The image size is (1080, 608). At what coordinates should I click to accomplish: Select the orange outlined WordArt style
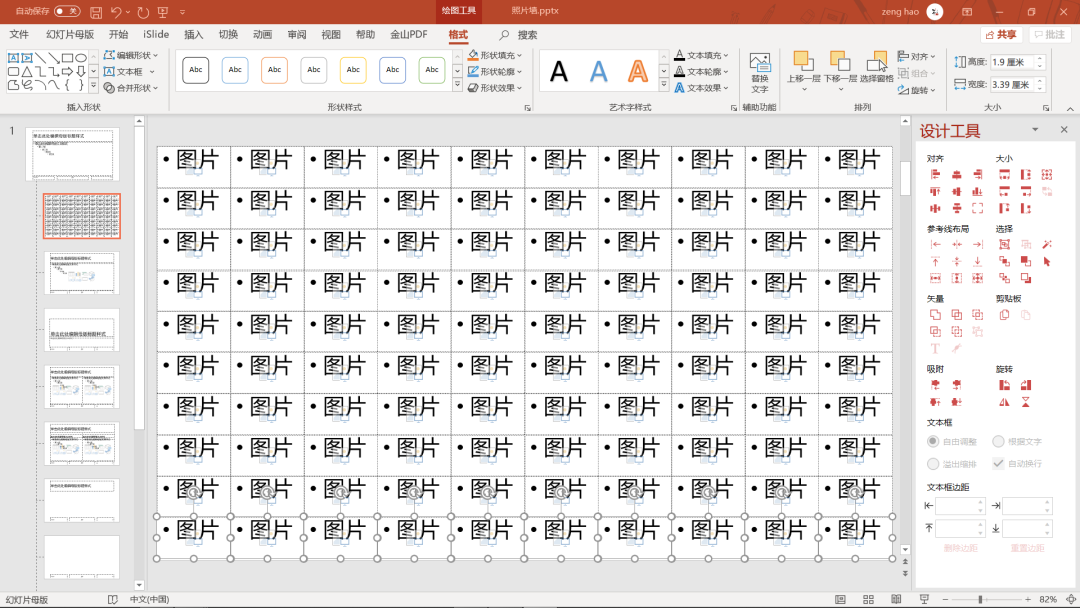tap(637, 71)
